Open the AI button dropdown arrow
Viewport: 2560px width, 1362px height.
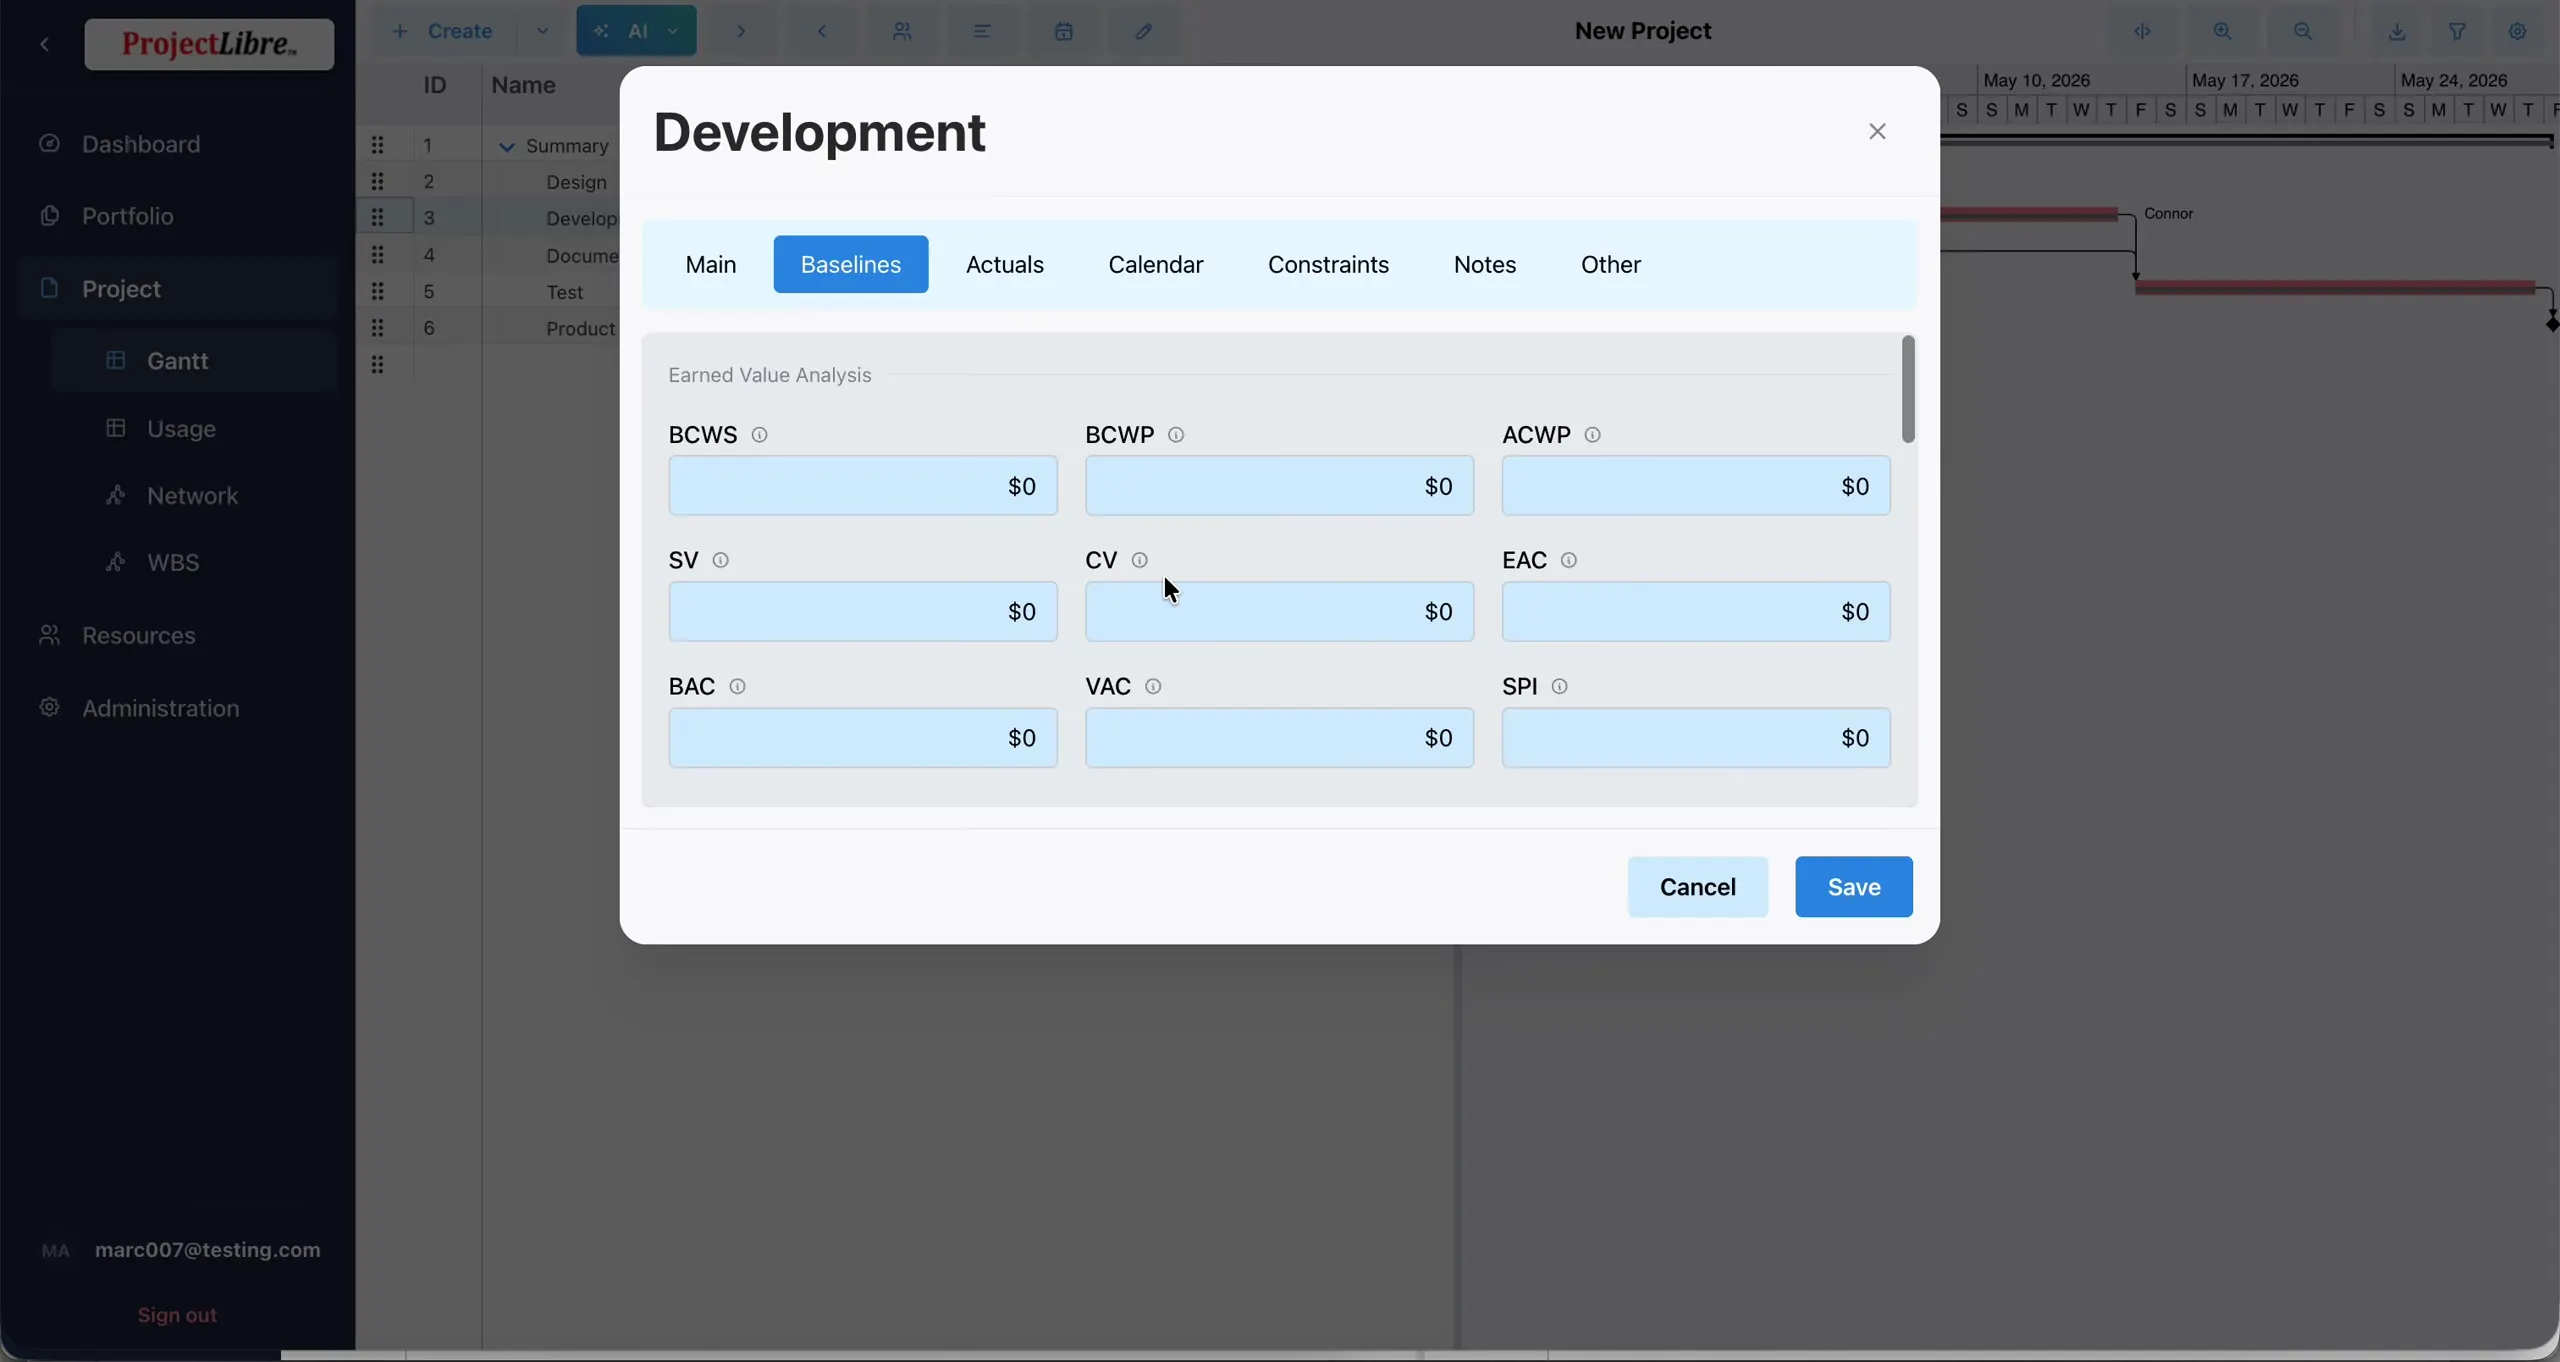[x=673, y=31]
